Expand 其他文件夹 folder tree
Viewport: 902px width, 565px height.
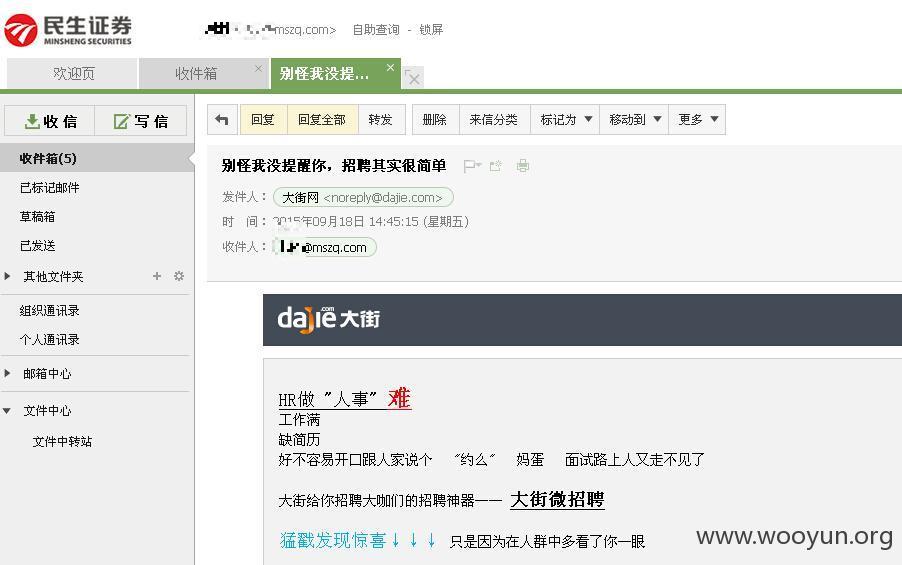[x=7, y=276]
